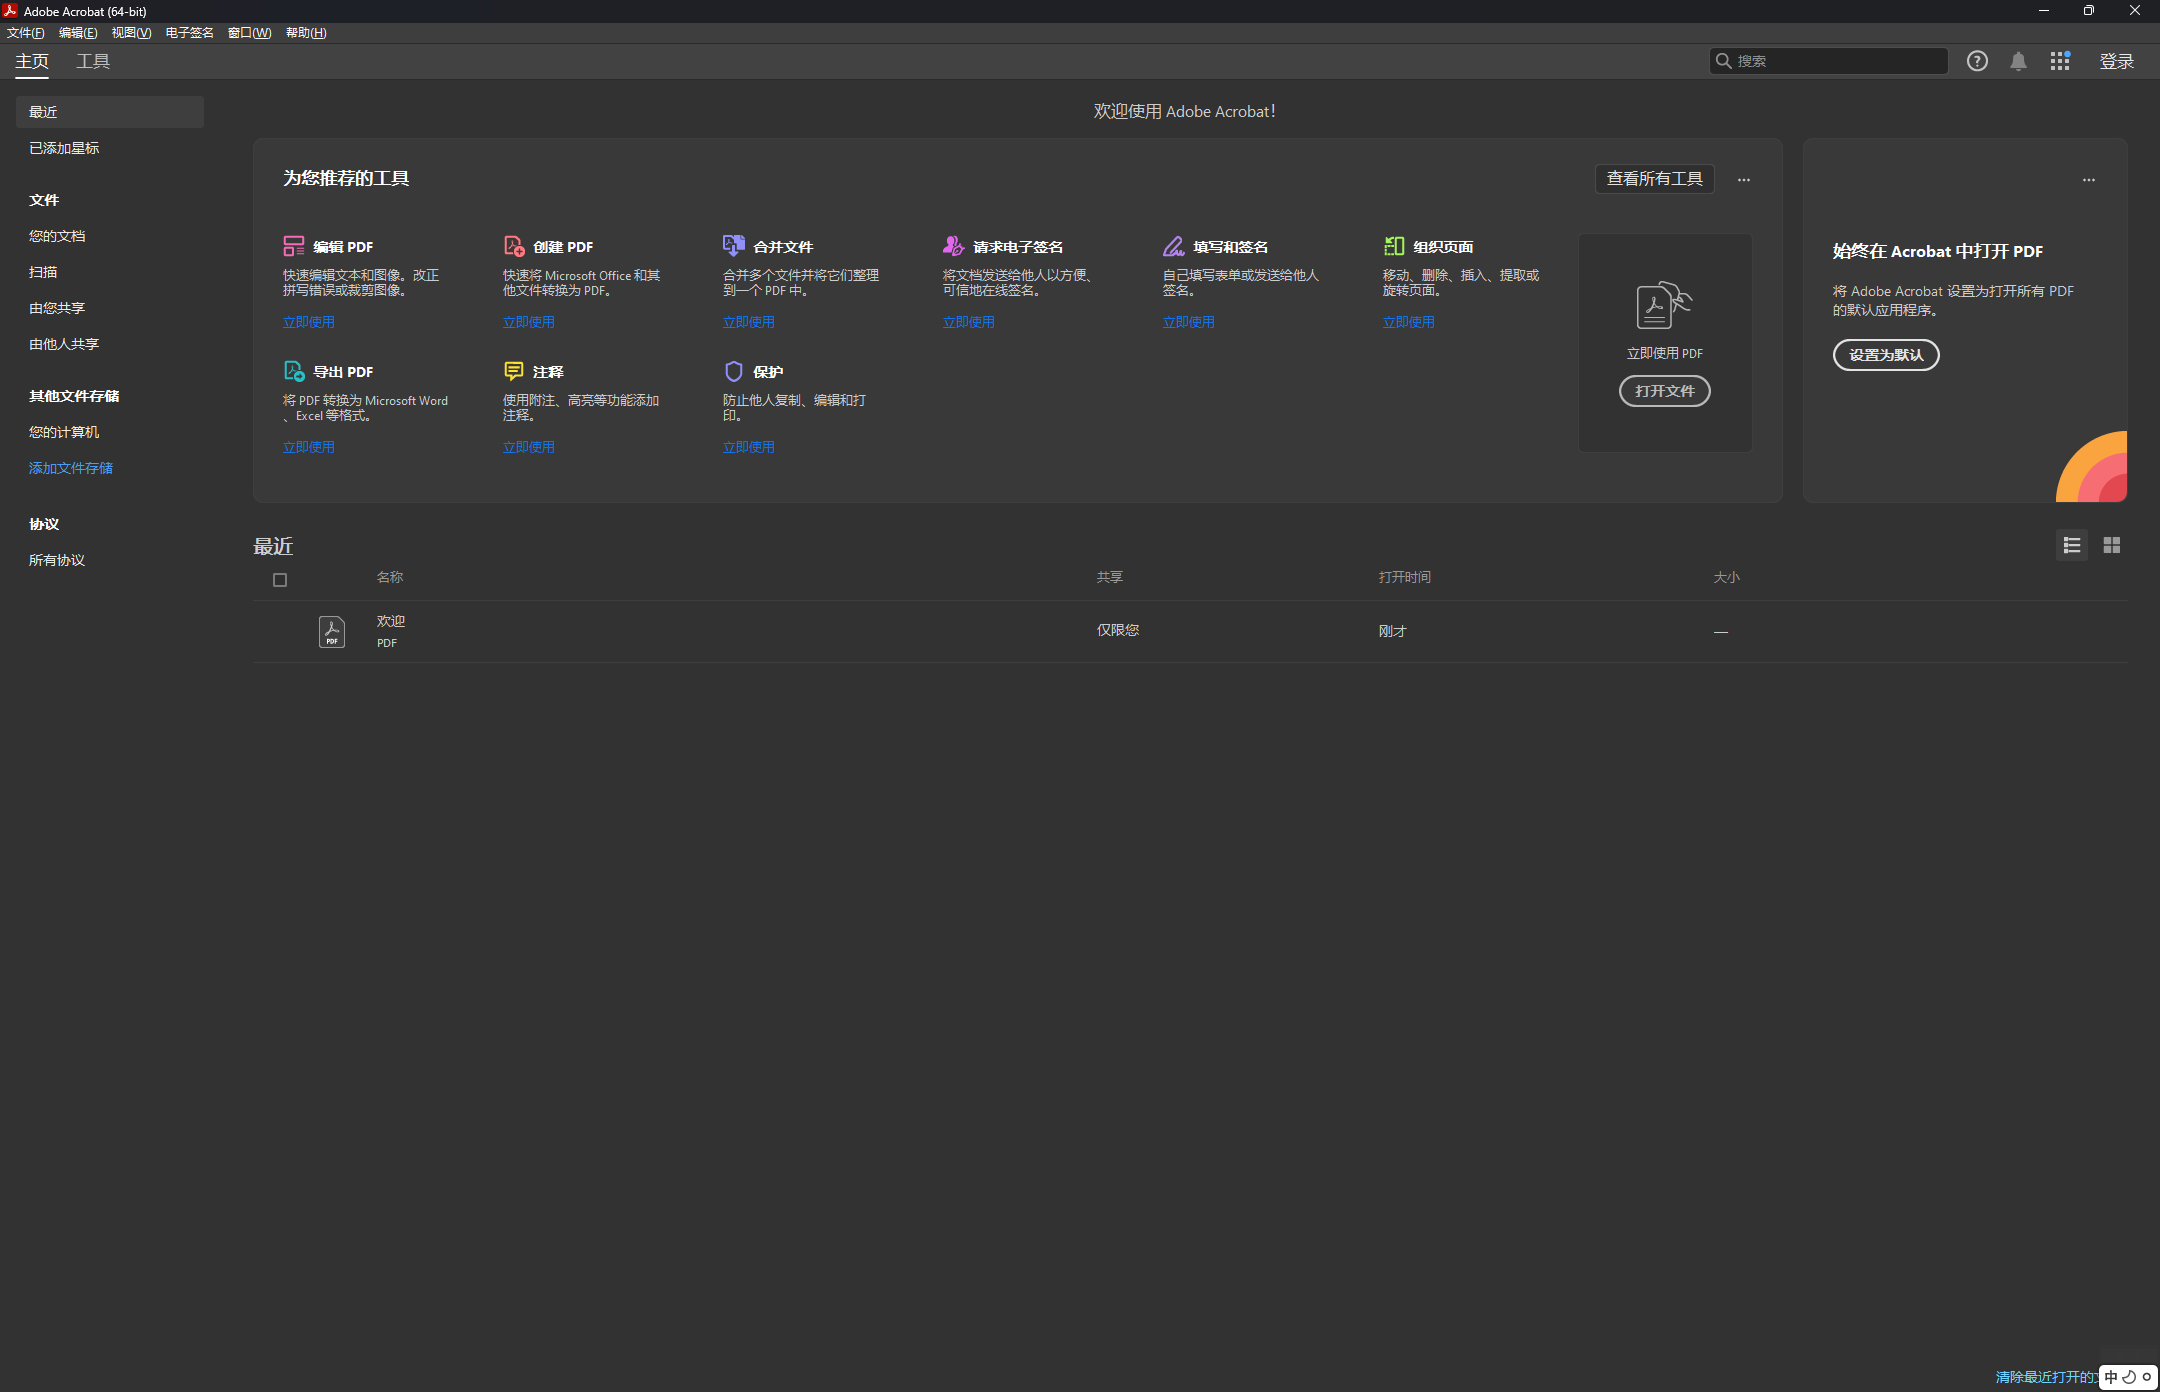Open the apps grid icon
2160x1392 pixels.
[x=2059, y=61]
